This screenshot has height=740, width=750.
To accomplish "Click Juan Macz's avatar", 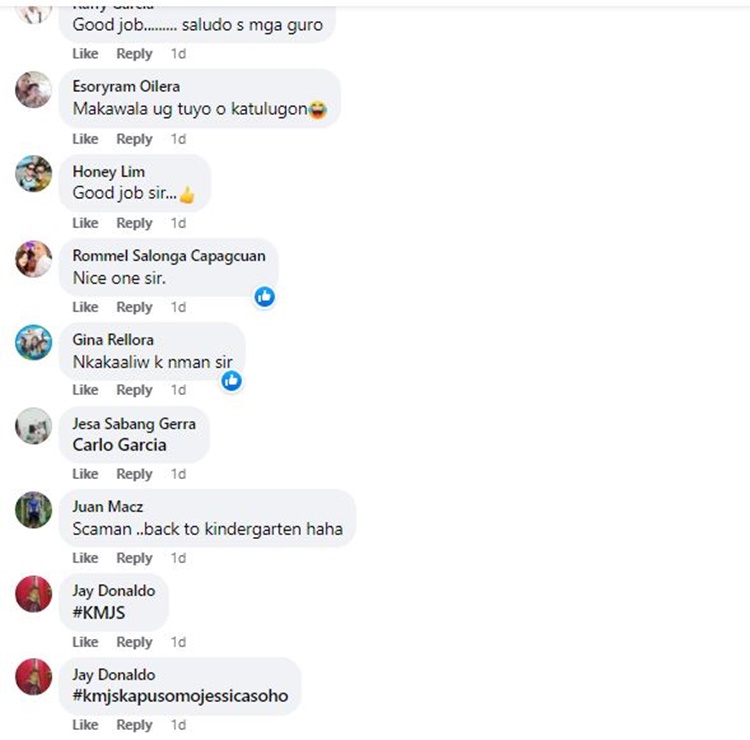I will click(x=33, y=510).
